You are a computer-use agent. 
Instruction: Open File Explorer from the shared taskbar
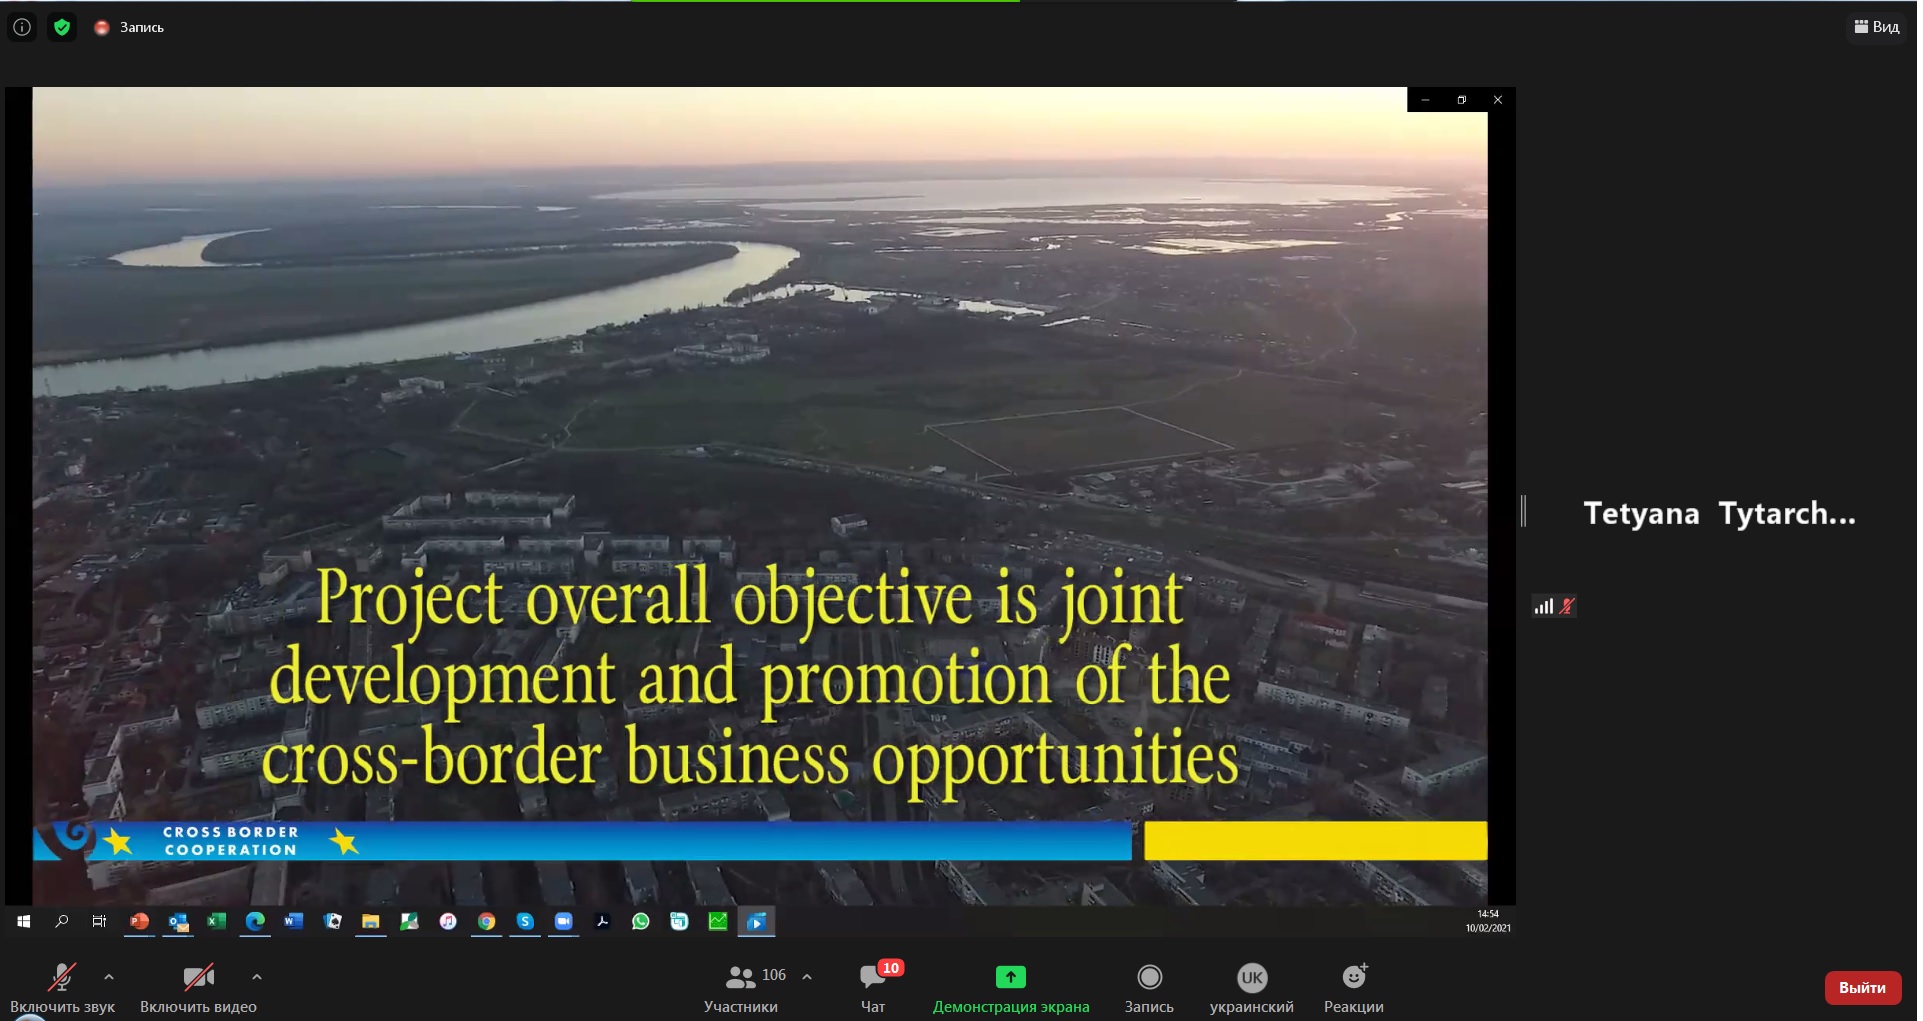[371, 921]
